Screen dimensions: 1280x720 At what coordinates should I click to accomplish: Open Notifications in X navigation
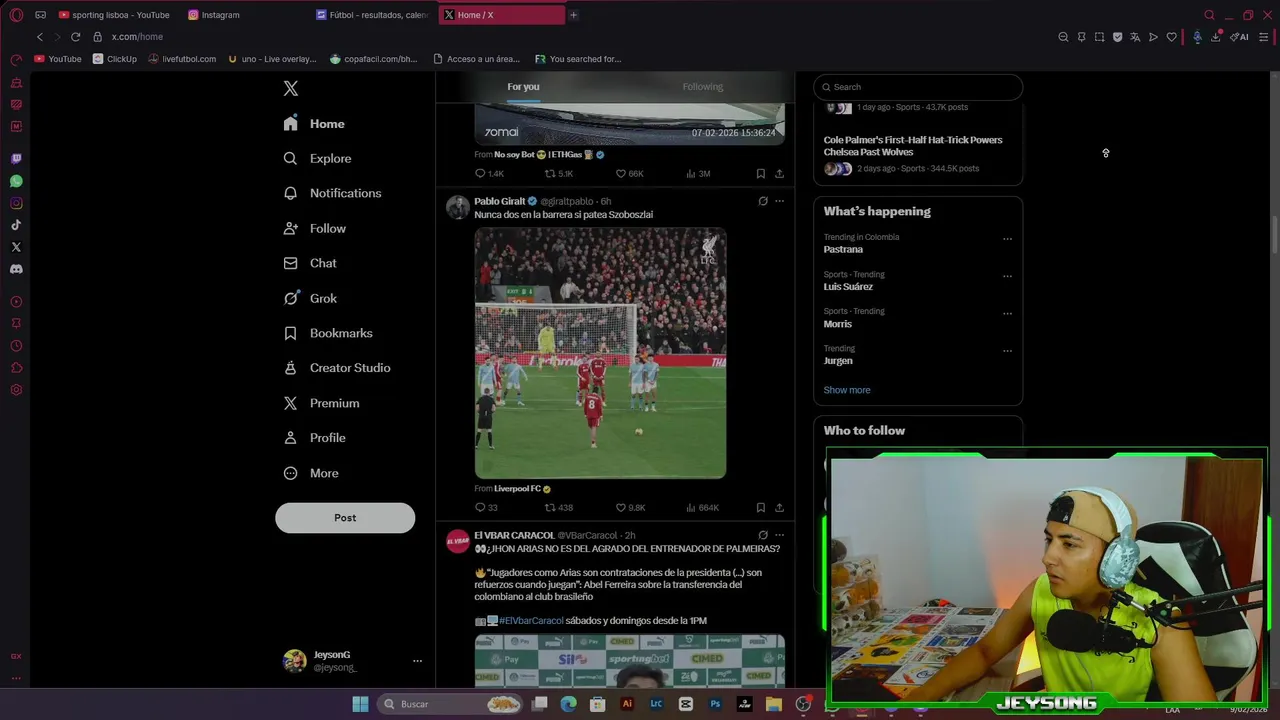(x=333, y=193)
